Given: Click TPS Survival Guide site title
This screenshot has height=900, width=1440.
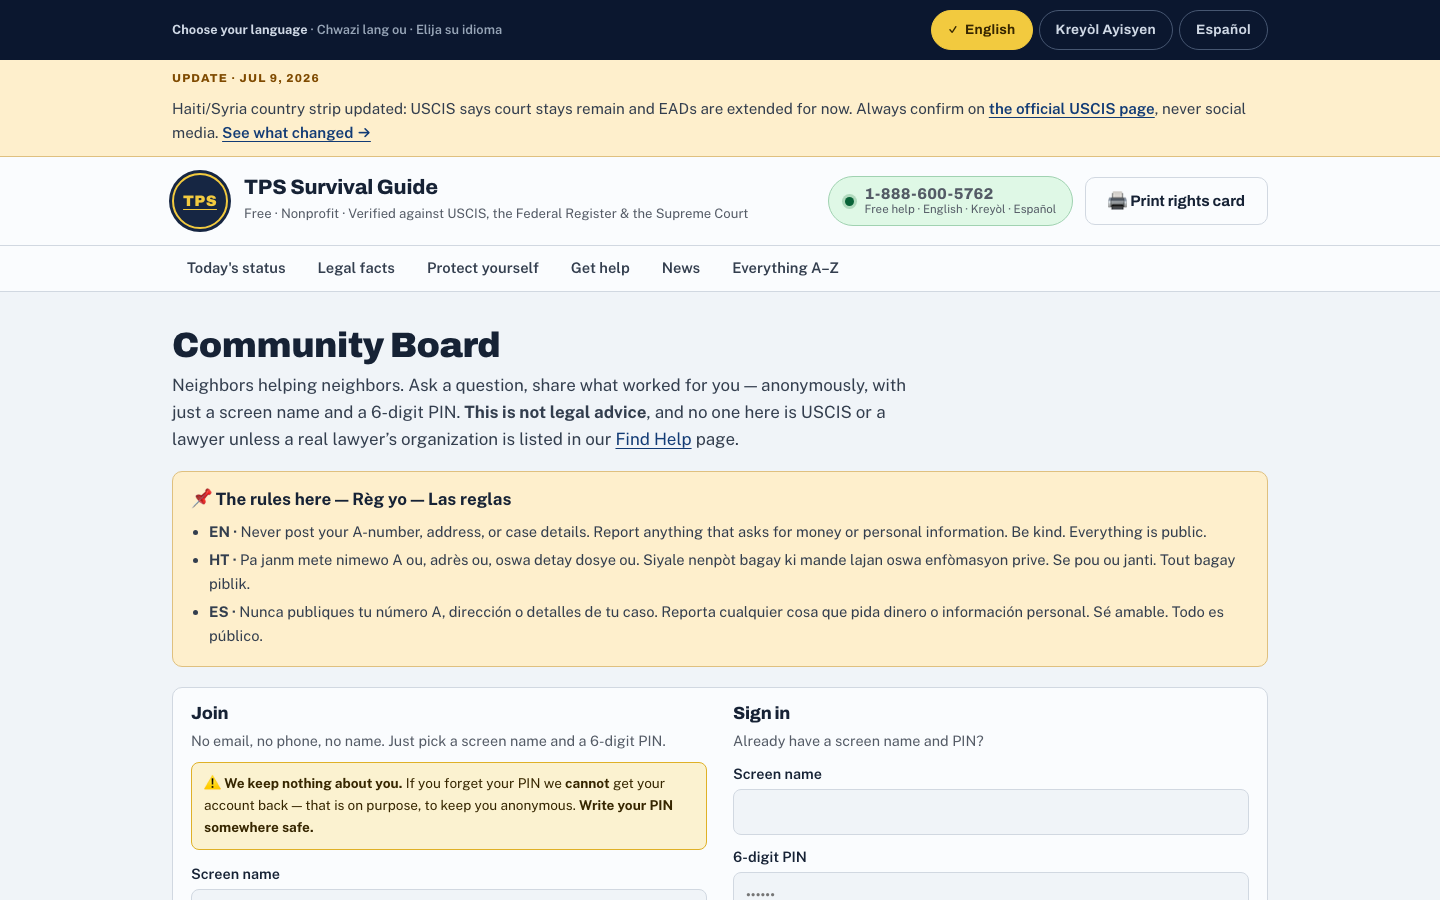Looking at the screenshot, I should 341,187.
